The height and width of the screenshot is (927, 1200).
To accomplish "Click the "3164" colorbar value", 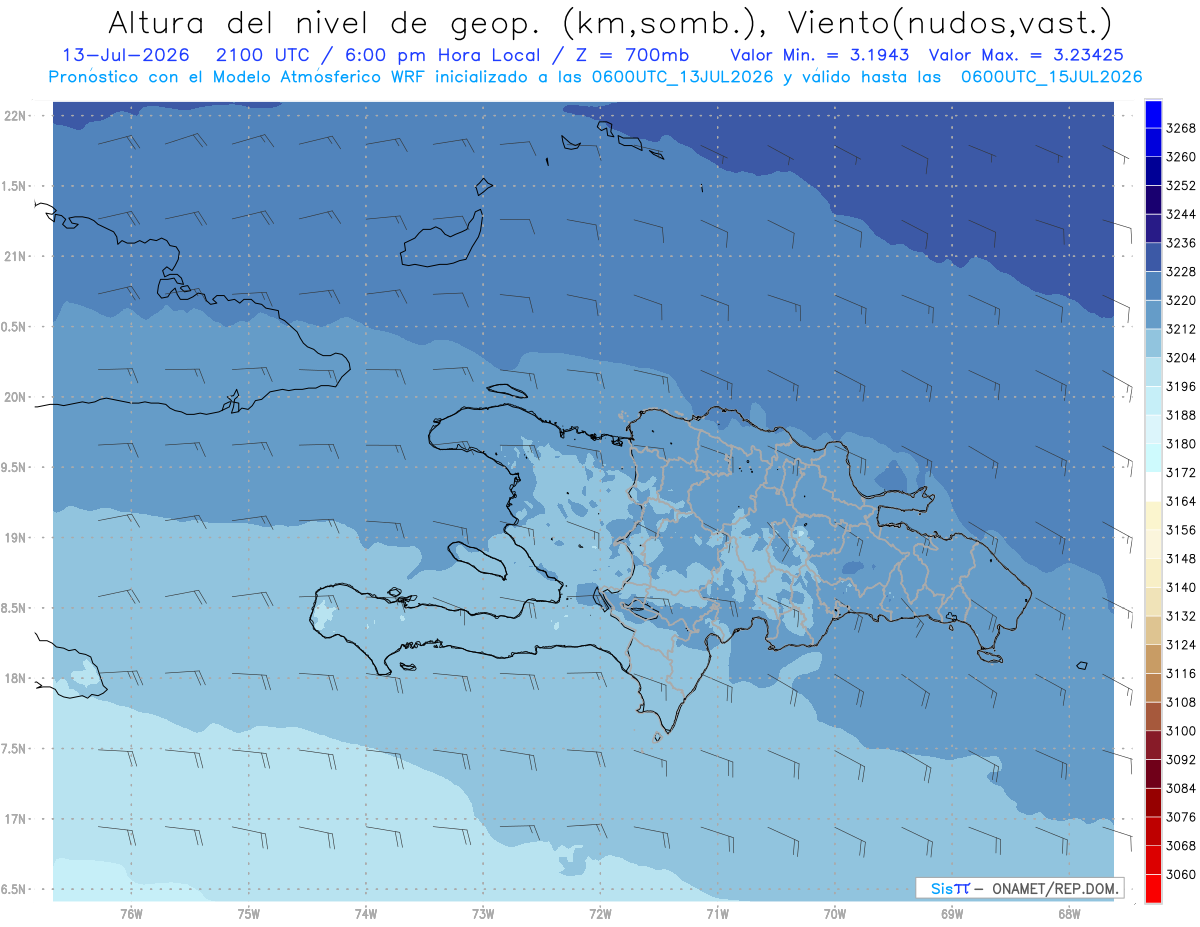I will point(1181,501).
